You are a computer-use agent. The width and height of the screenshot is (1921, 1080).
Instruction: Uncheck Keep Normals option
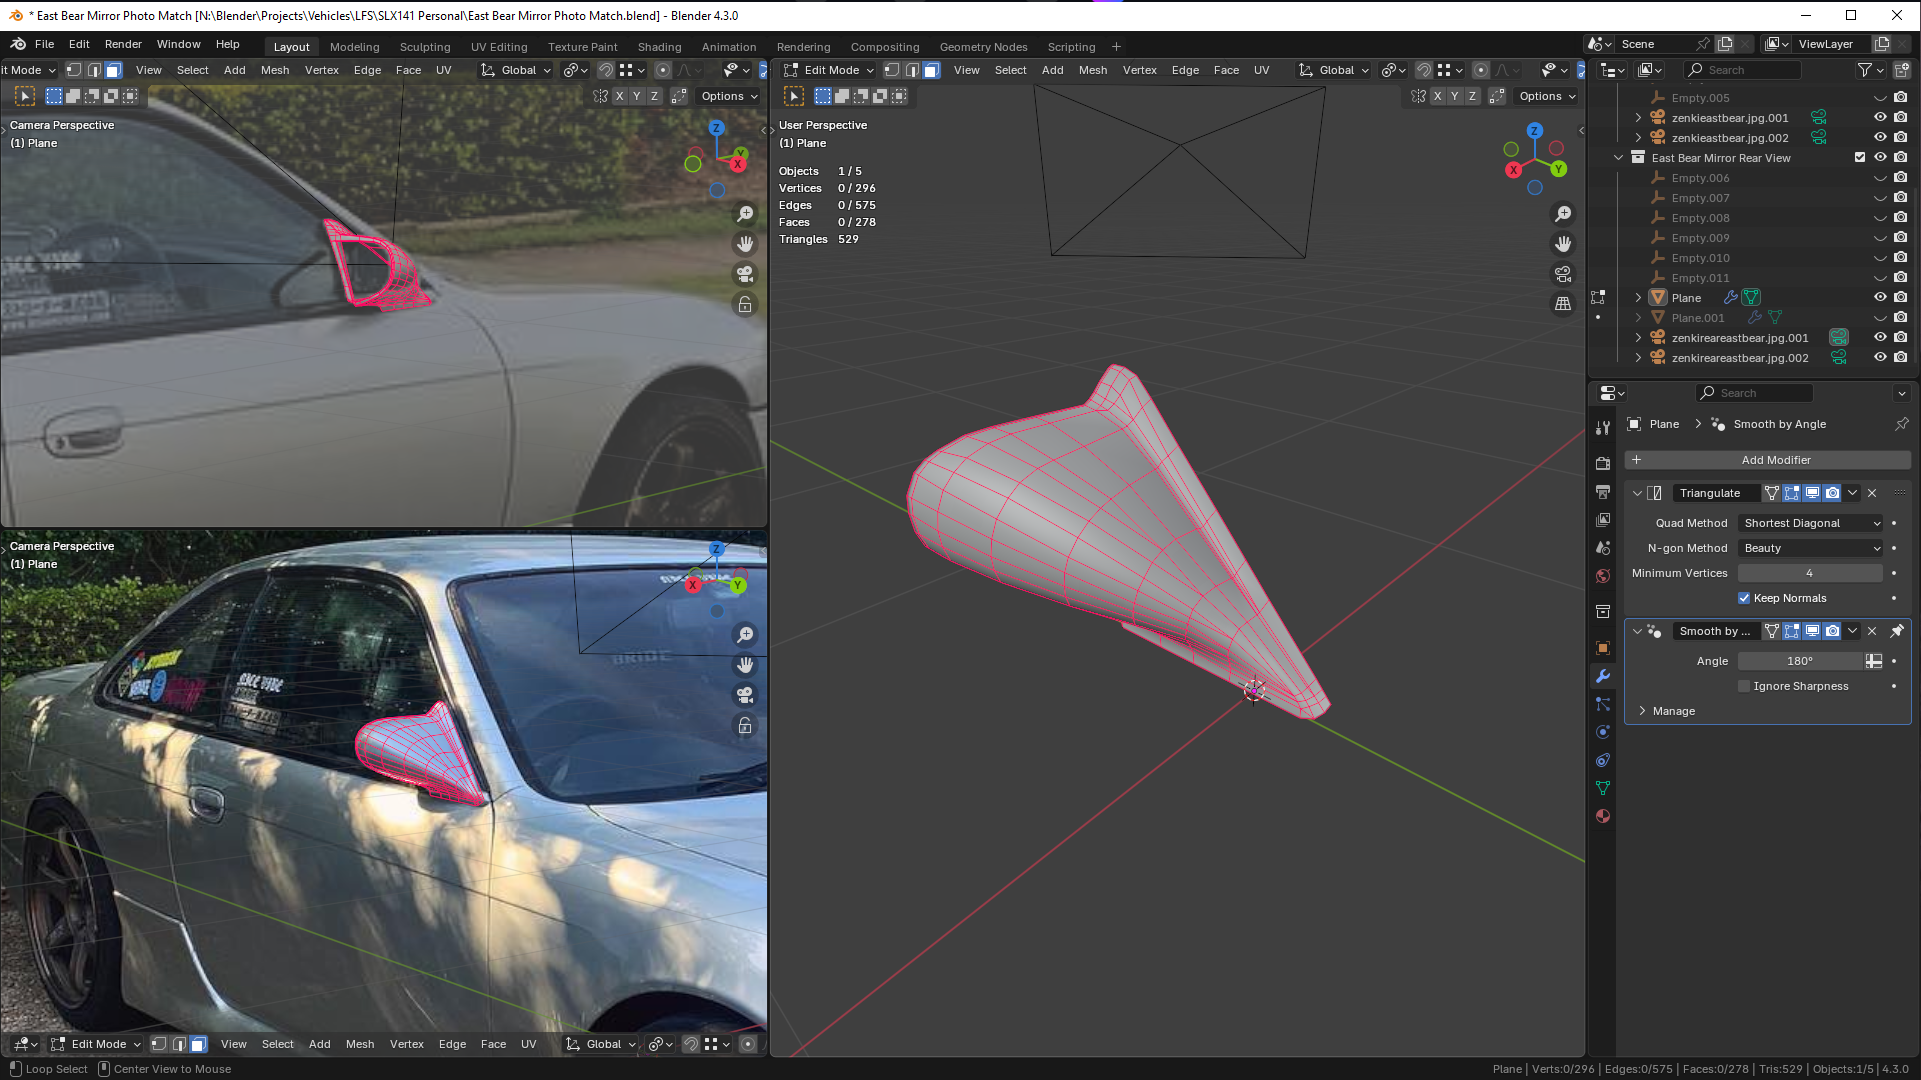pyautogui.click(x=1744, y=598)
